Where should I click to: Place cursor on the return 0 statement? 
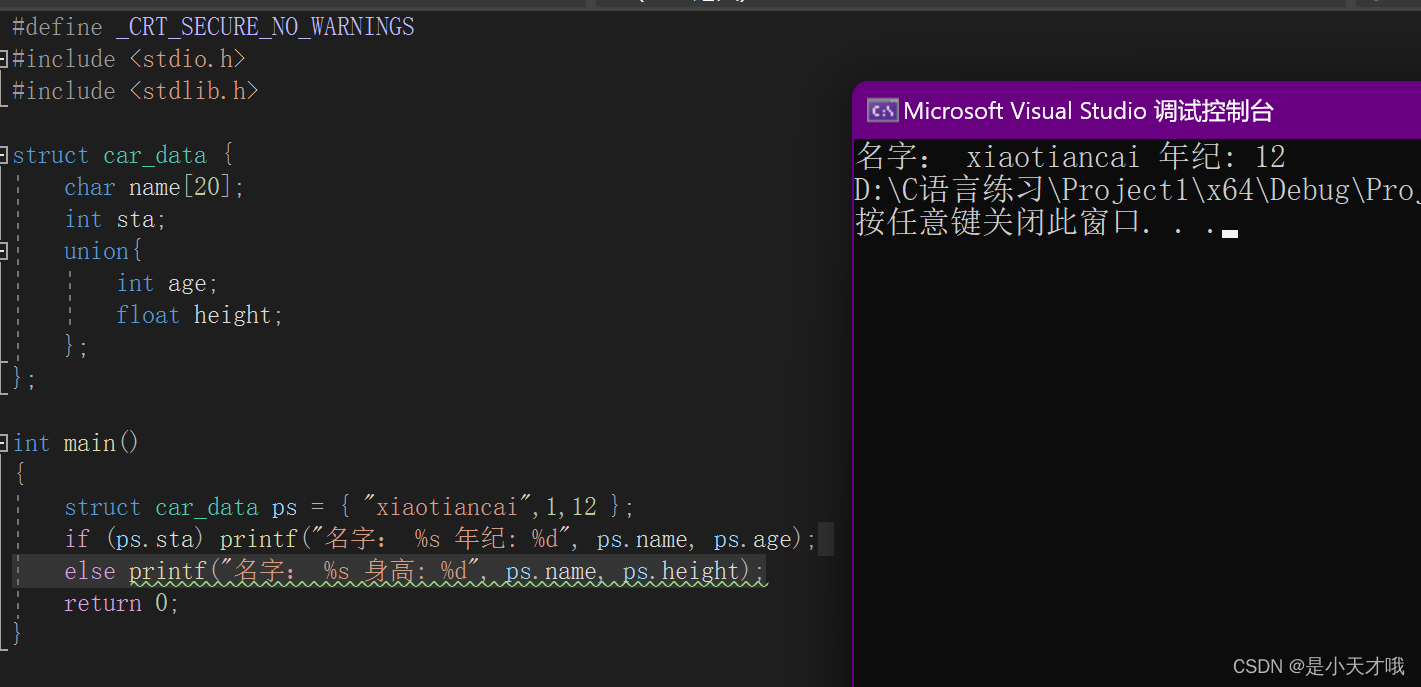click(x=120, y=603)
